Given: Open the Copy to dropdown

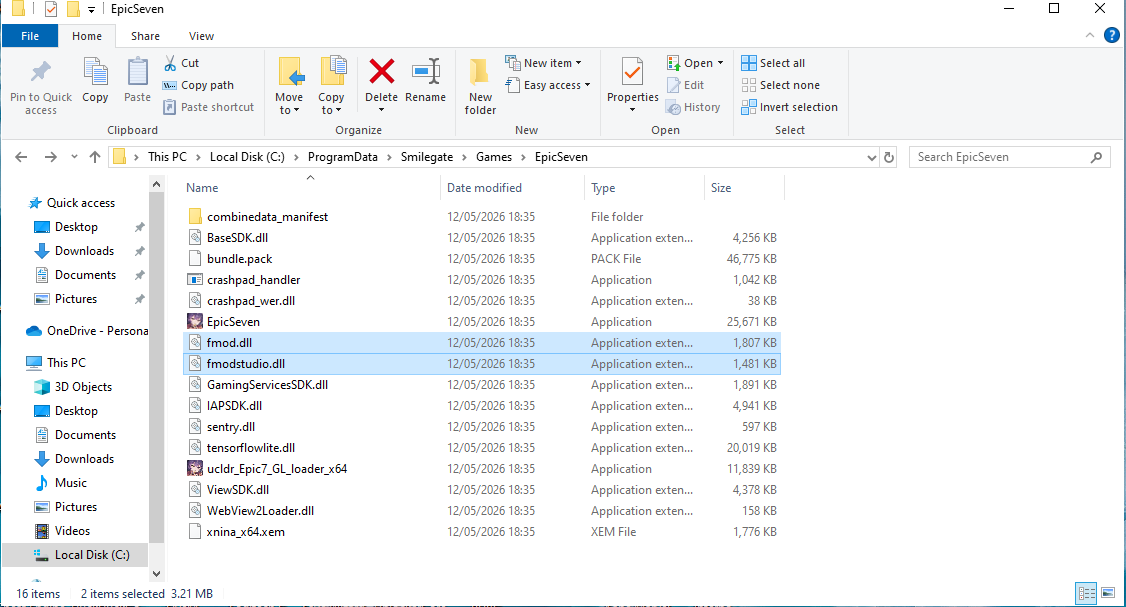Looking at the screenshot, I should [x=331, y=110].
